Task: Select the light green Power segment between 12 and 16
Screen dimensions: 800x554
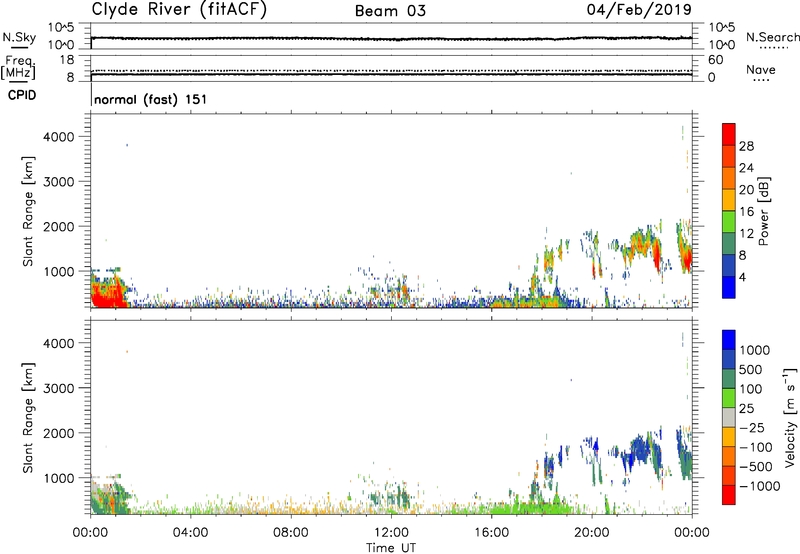Action: (x=729, y=221)
